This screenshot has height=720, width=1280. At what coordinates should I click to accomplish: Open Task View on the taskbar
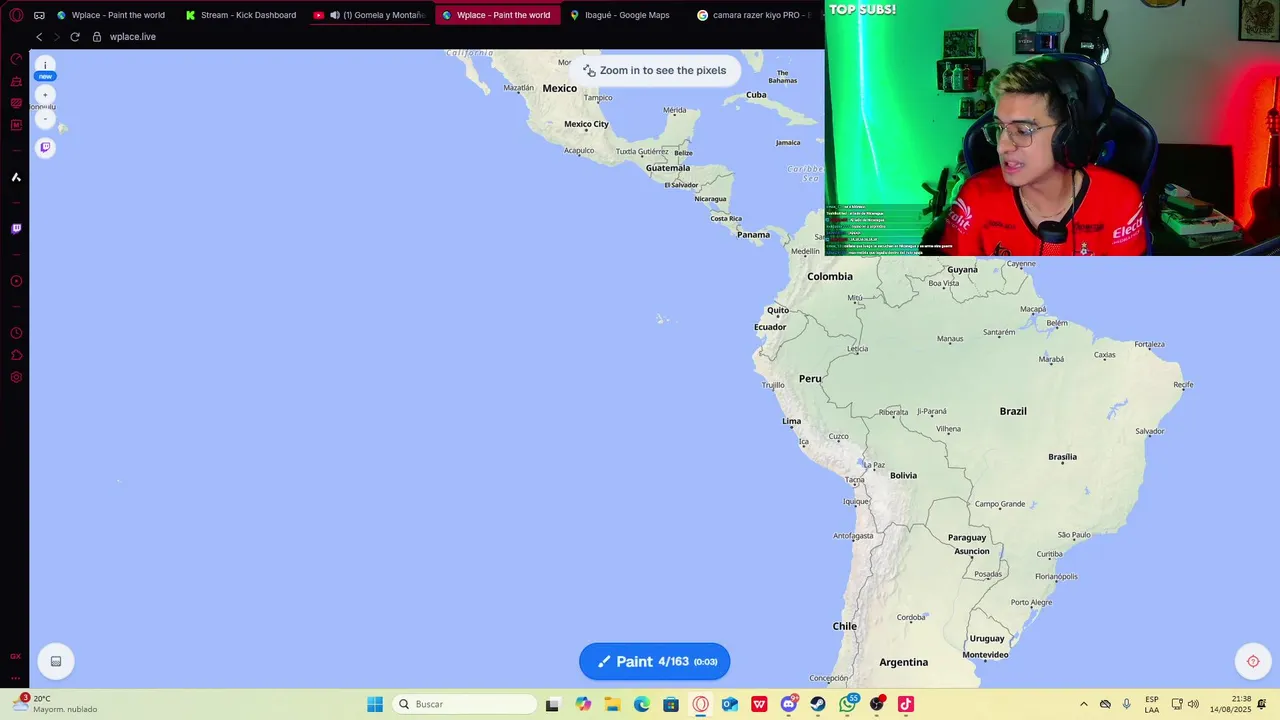pos(552,704)
